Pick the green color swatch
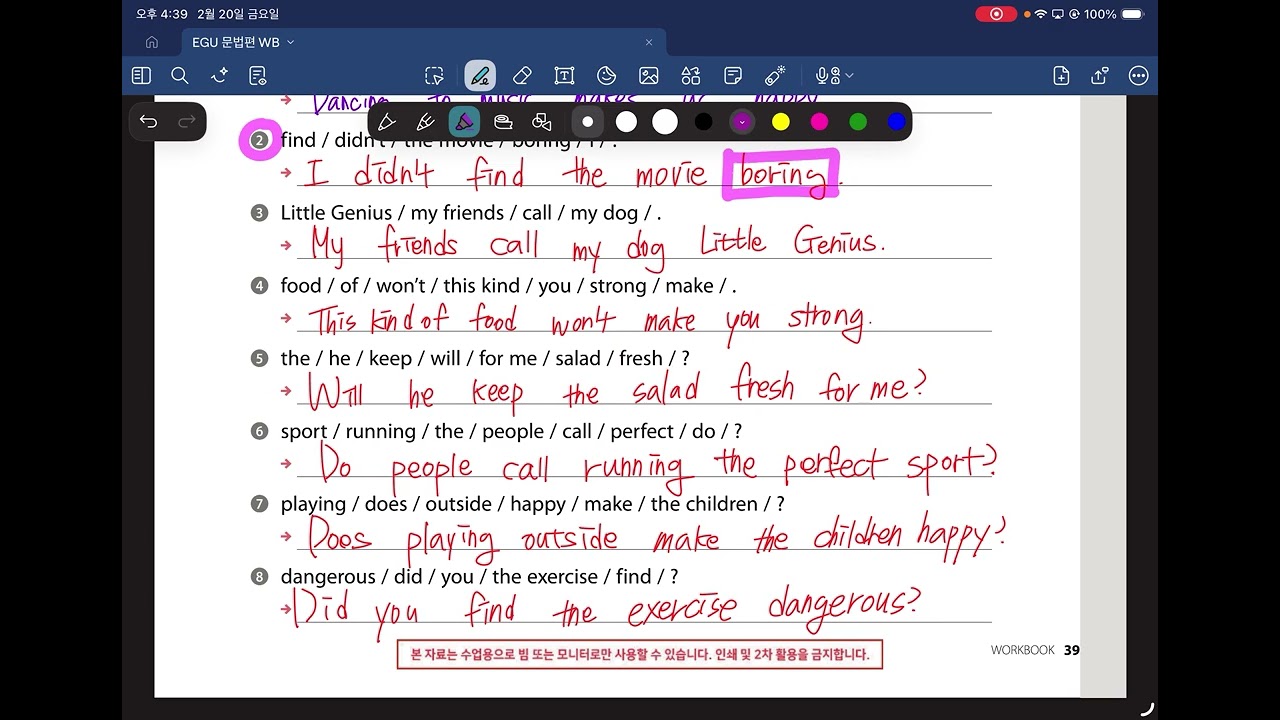The height and width of the screenshot is (720, 1280). (x=858, y=122)
